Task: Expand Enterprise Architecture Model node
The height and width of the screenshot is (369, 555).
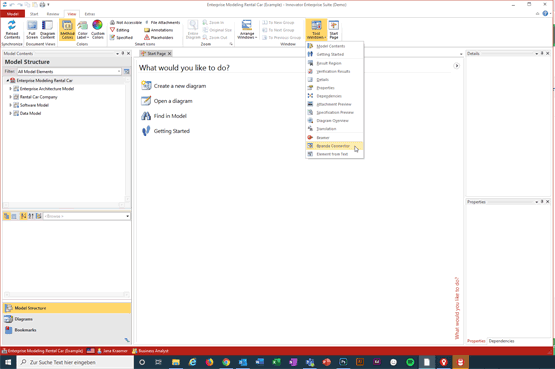Action: (10, 88)
